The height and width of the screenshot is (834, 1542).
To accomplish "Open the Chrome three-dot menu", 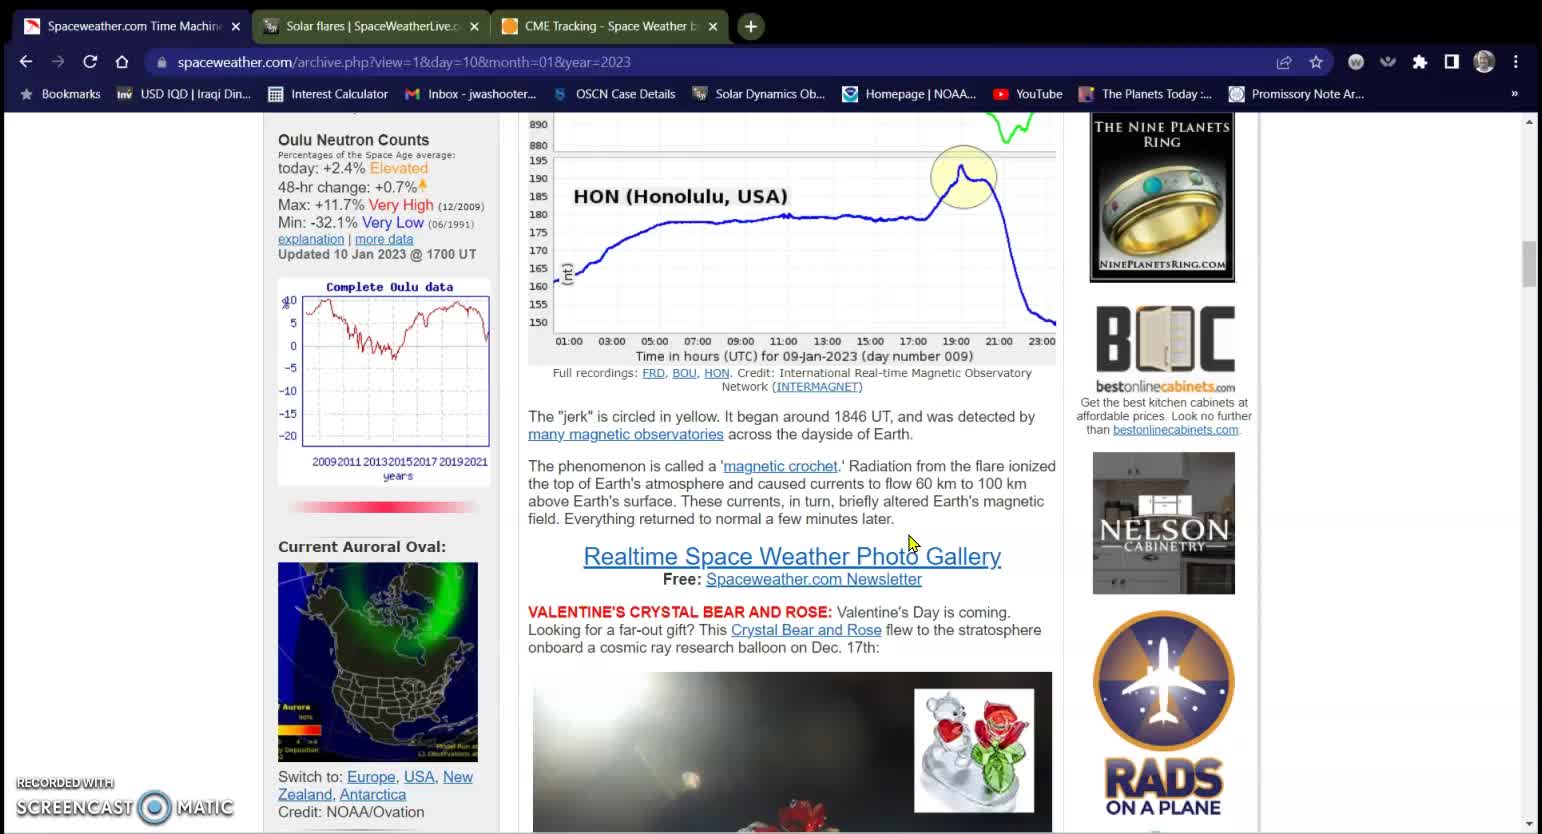I will tap(1516, 62).
